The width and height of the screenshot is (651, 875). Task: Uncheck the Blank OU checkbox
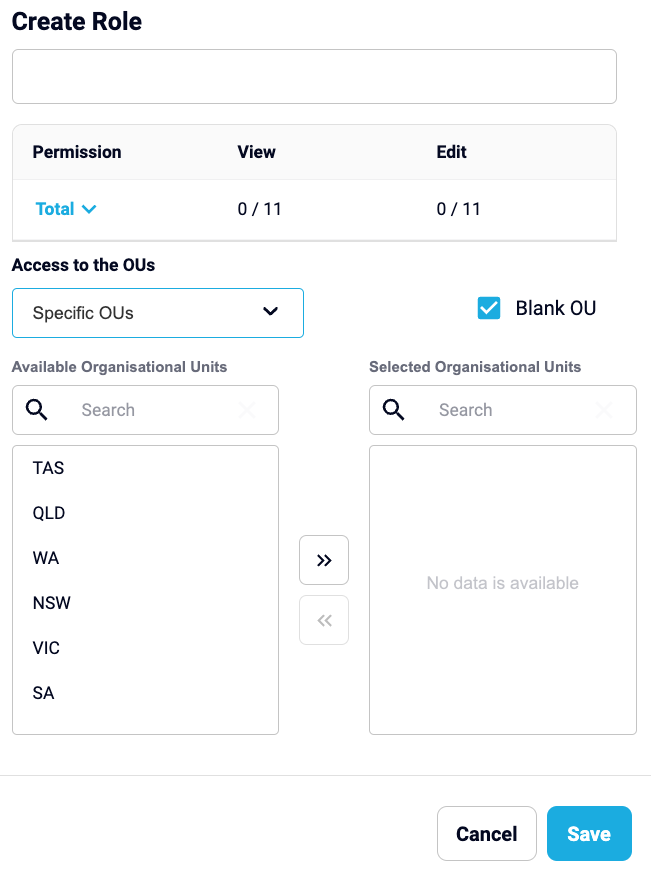(489, 308)
